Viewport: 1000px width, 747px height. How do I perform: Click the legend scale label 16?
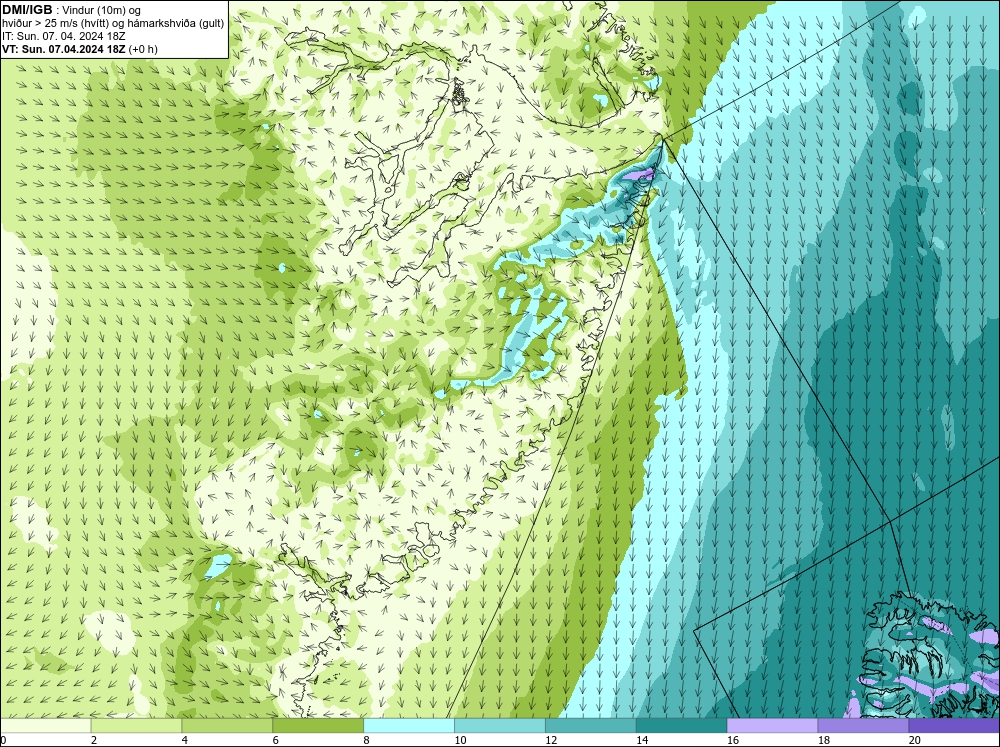tap(733, 740)
